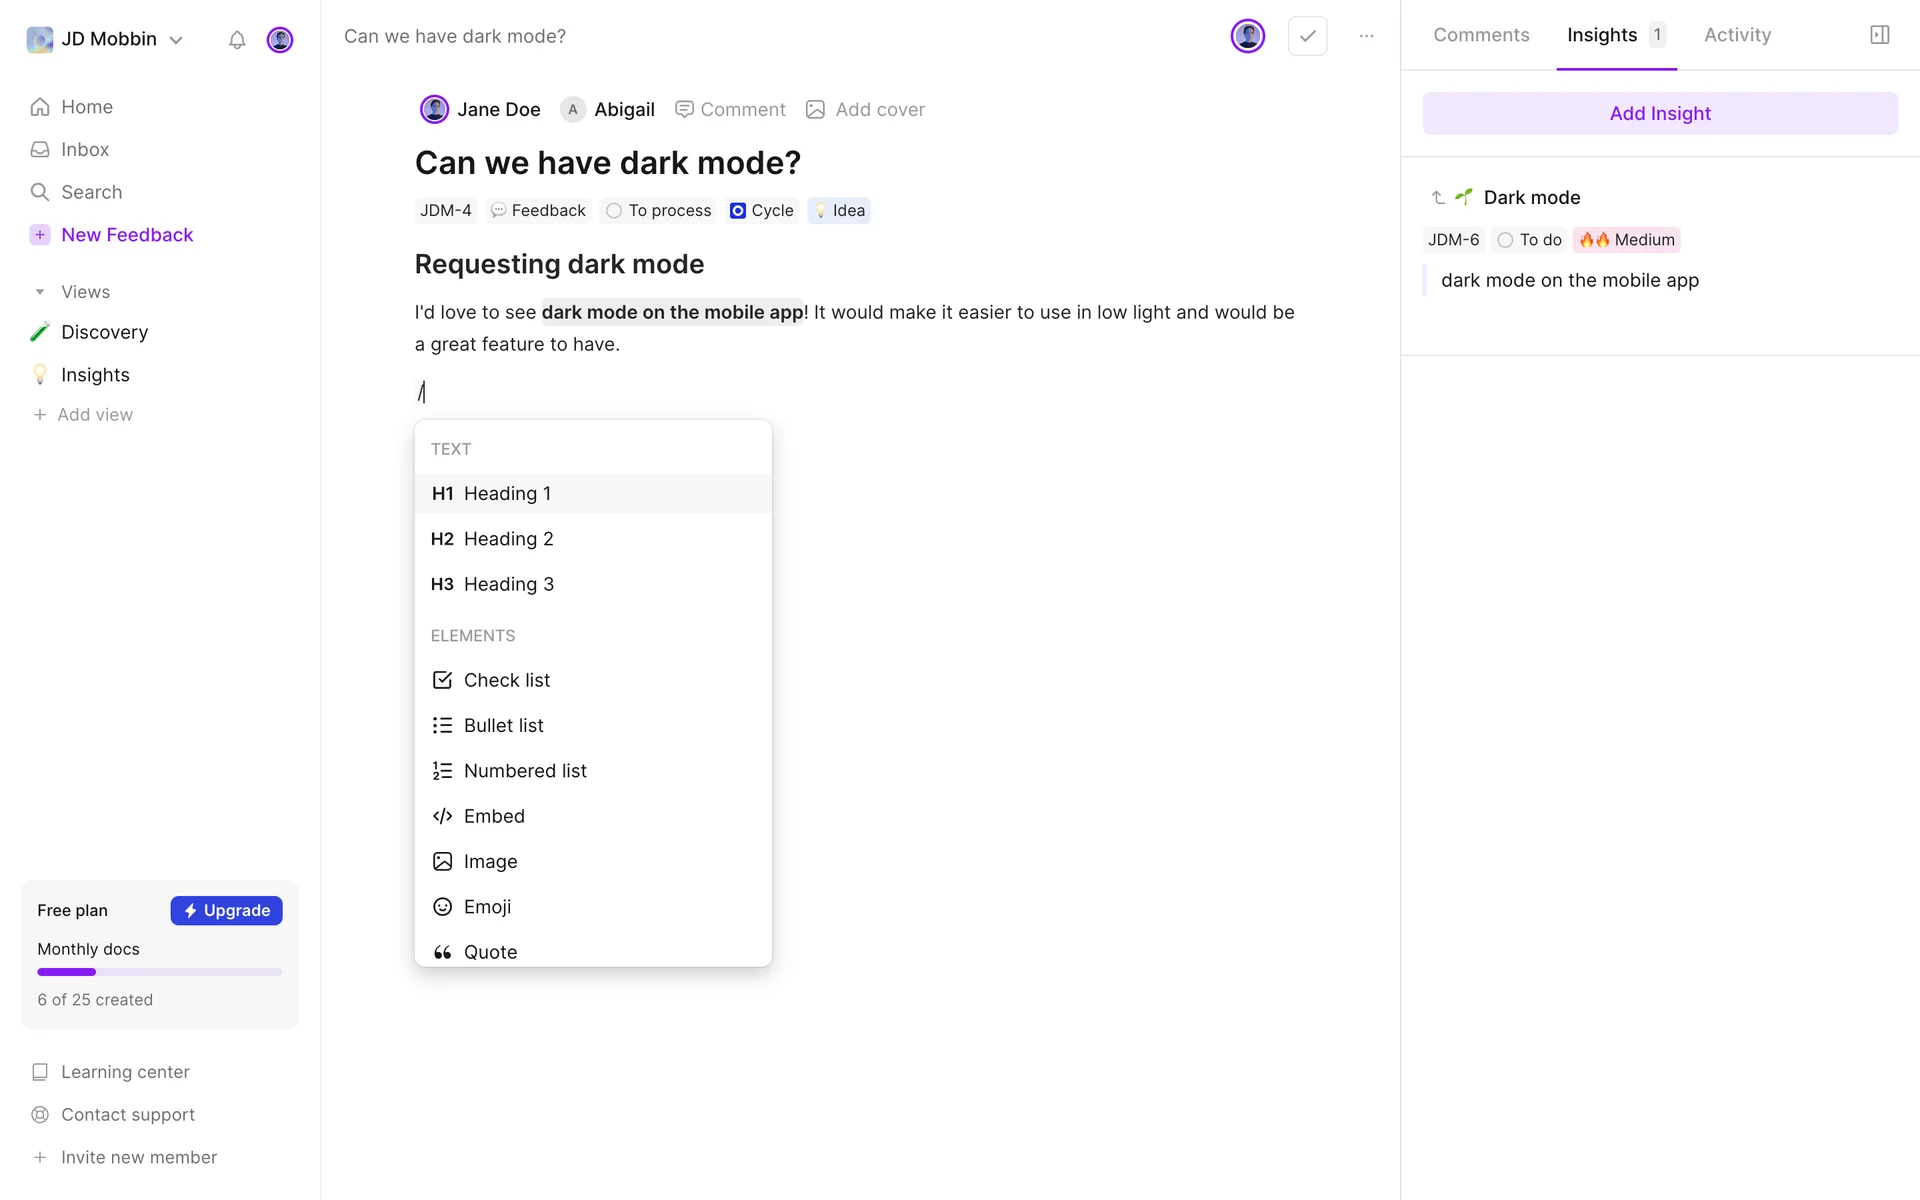Click the Add cover image icon
Image resolution: width=1920 pixels, height=1200 pixels.
(x=816, y=110)
